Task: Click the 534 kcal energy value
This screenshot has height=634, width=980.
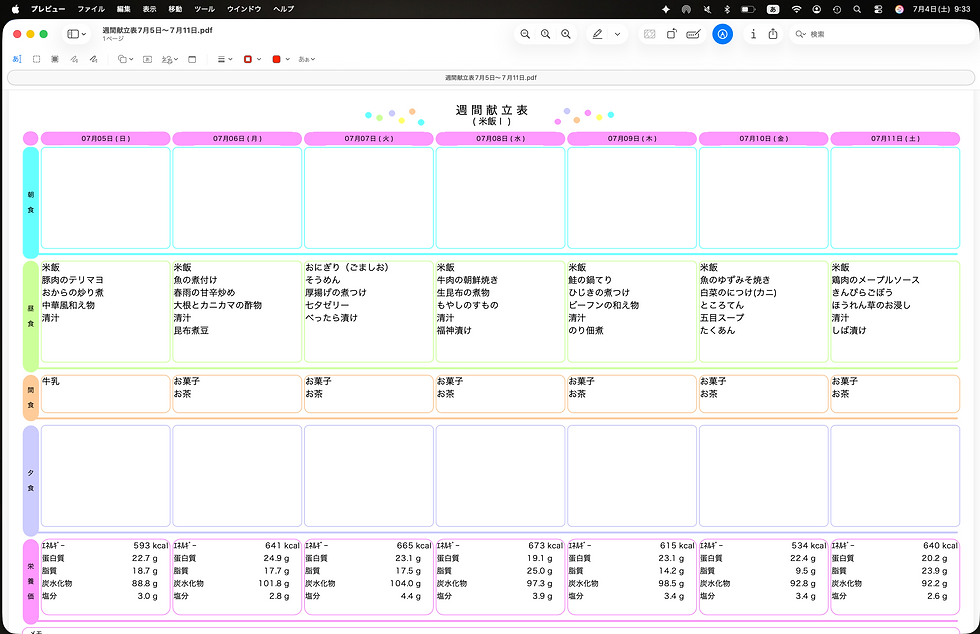Action: tap(809, 545)
